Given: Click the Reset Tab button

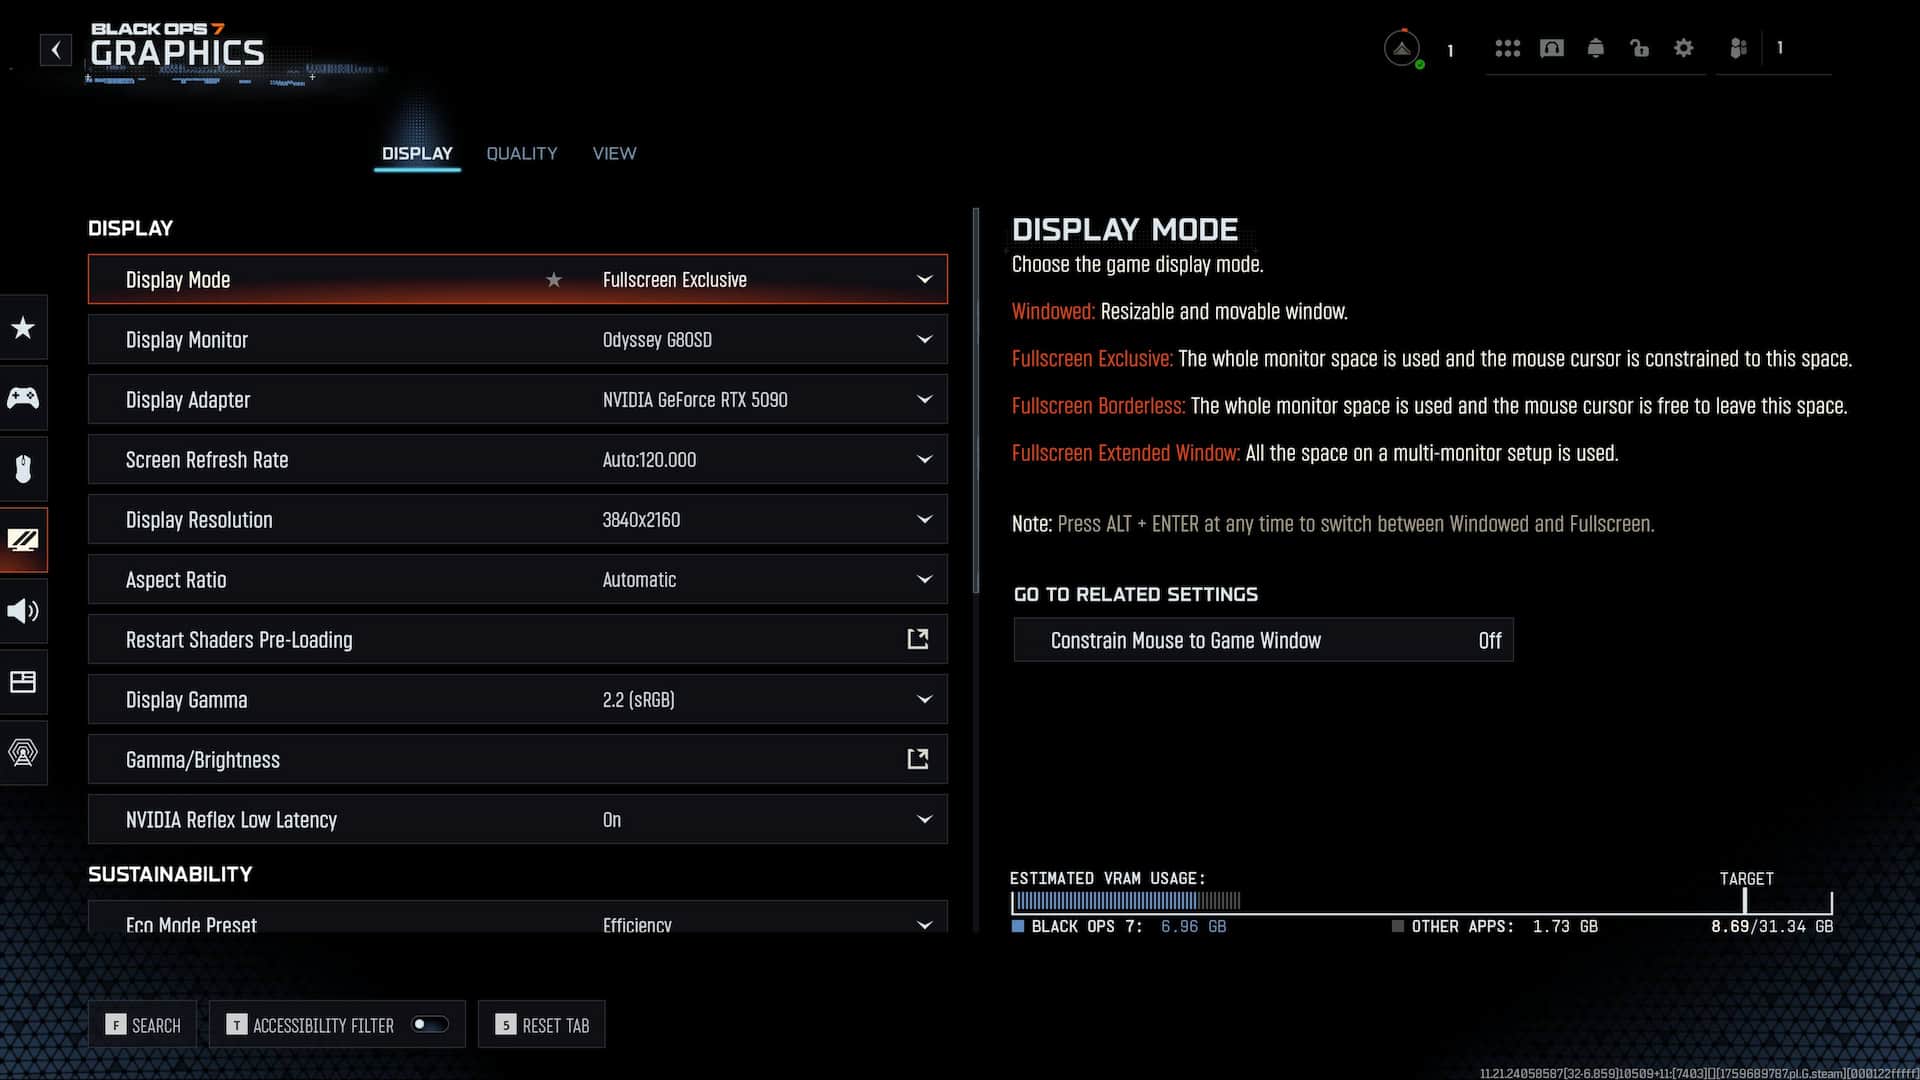Looking at the screenshot, I should click(542, 1025).
